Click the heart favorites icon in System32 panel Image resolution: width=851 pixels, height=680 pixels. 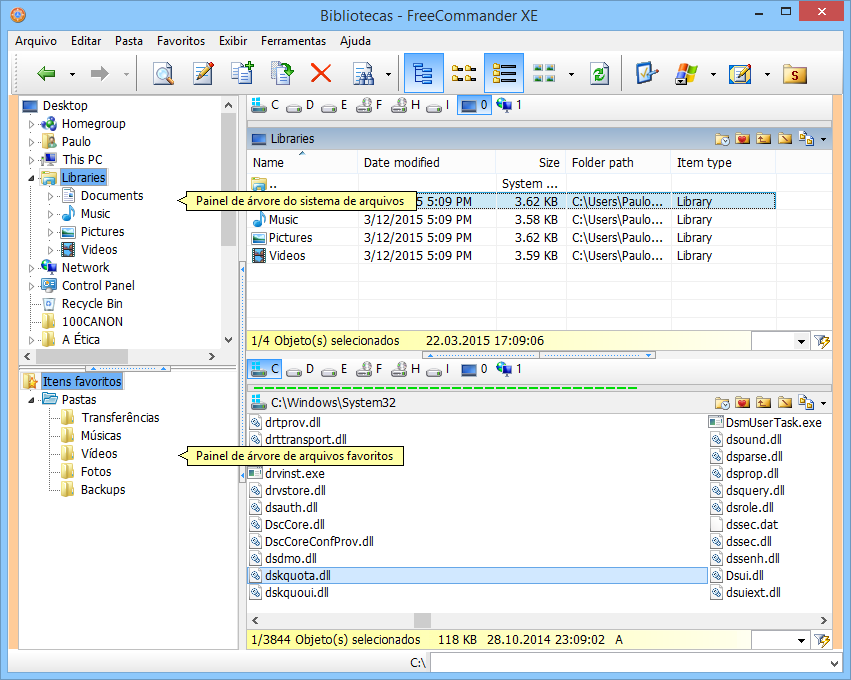(742, 403)
